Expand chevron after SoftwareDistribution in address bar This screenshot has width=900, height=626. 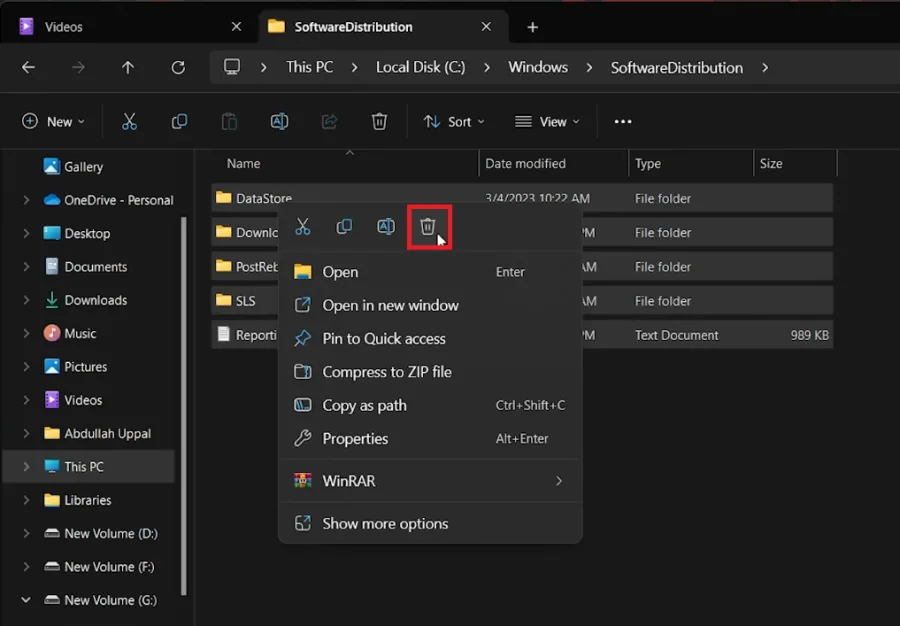(x=765, y=67)
